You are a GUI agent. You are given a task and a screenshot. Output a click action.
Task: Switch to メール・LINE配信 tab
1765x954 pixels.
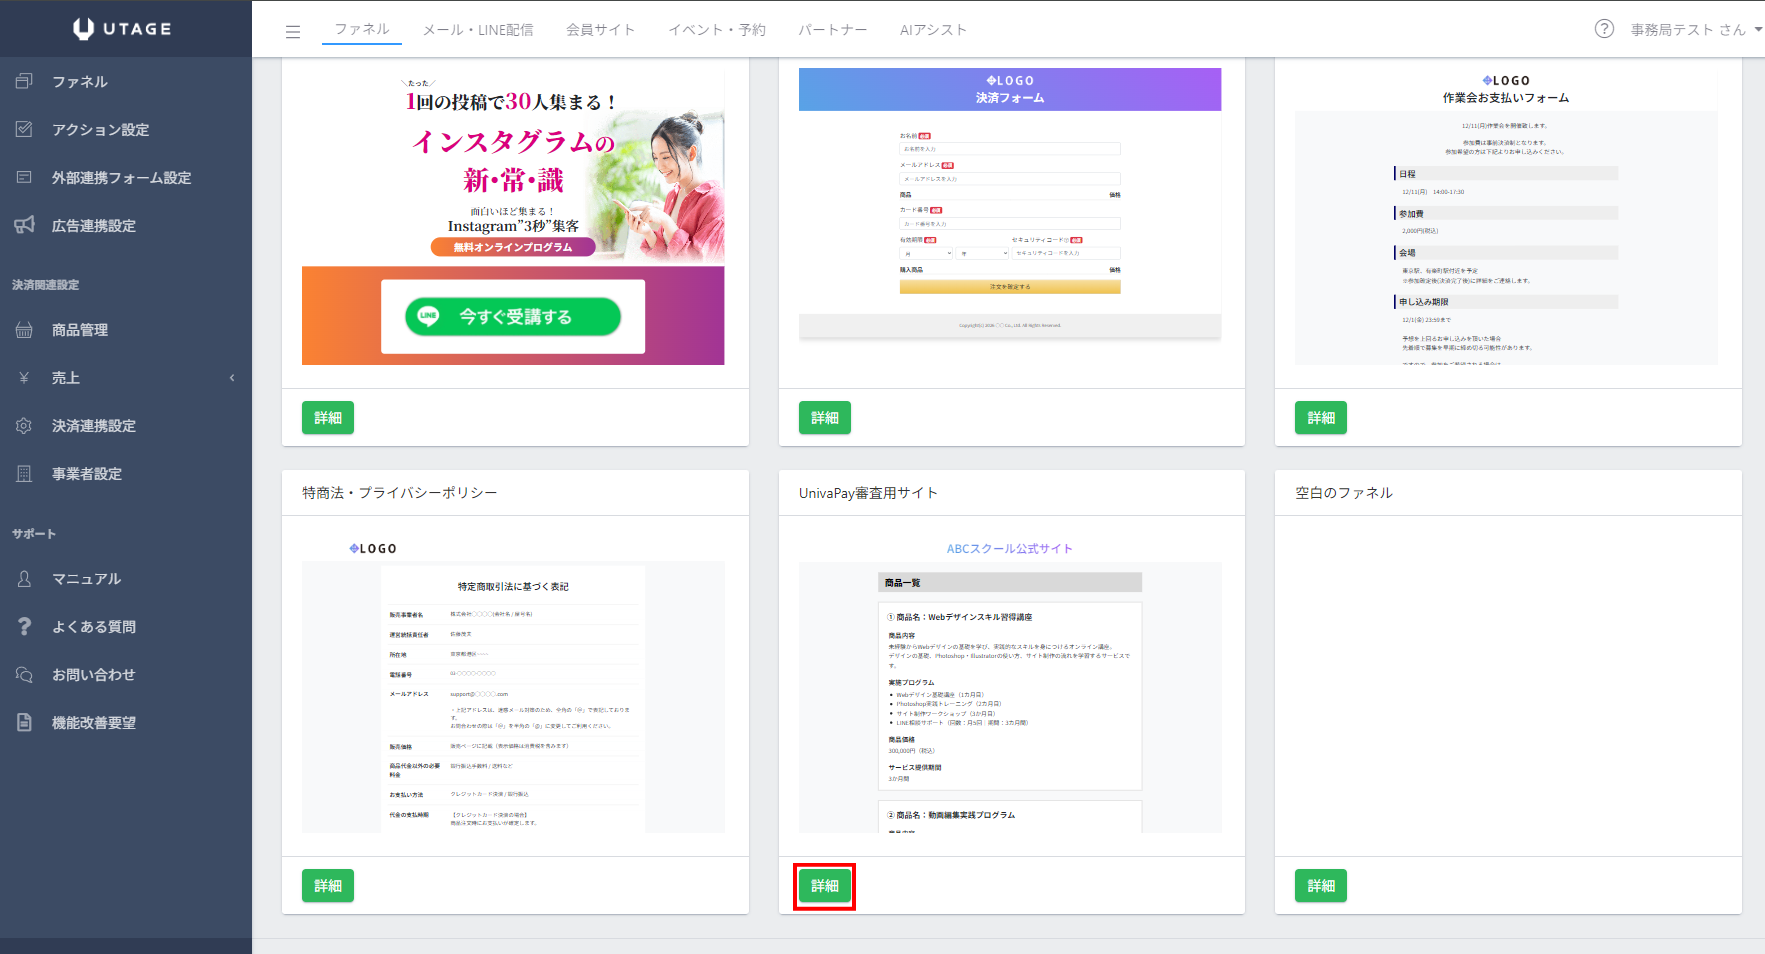(x=478, y=30)
